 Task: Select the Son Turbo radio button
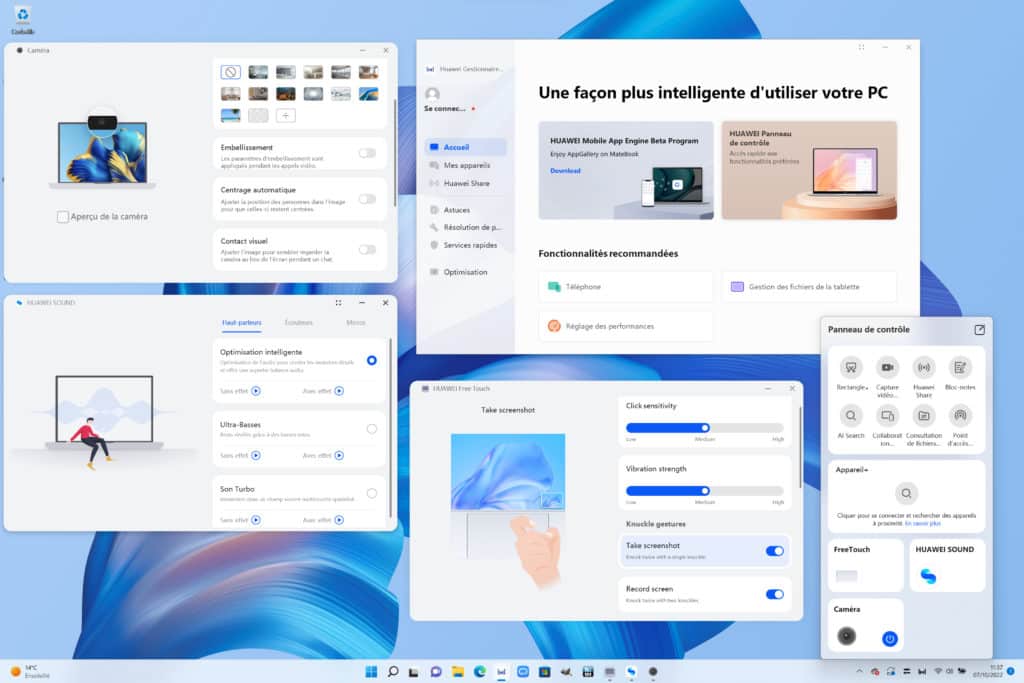pos(372,494)
